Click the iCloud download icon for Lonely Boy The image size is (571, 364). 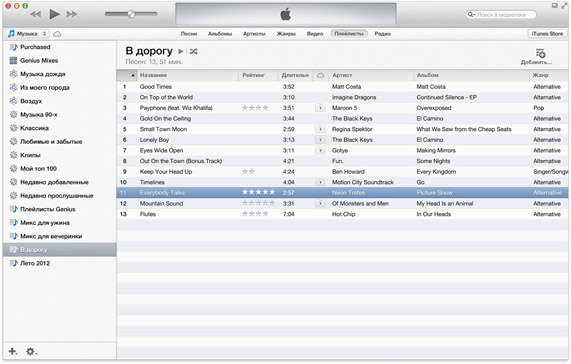click(x=320, y=140)
